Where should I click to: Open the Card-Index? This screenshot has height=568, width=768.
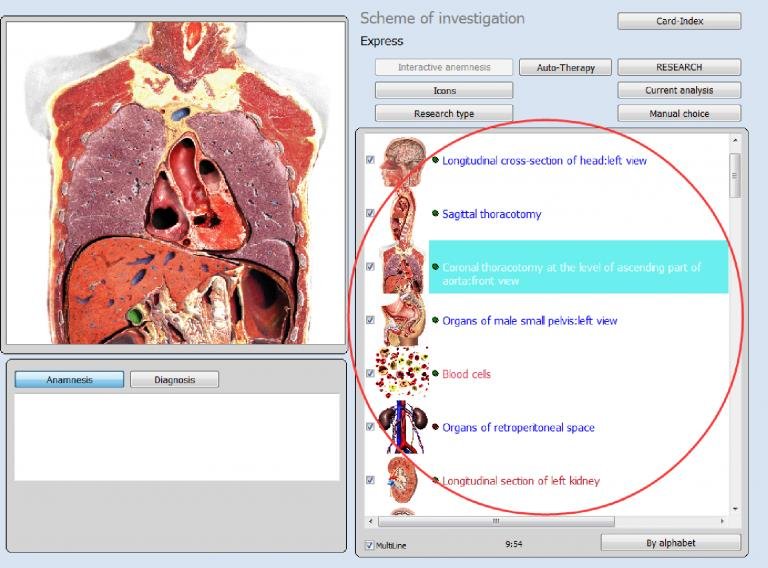(x=679, y=21)
